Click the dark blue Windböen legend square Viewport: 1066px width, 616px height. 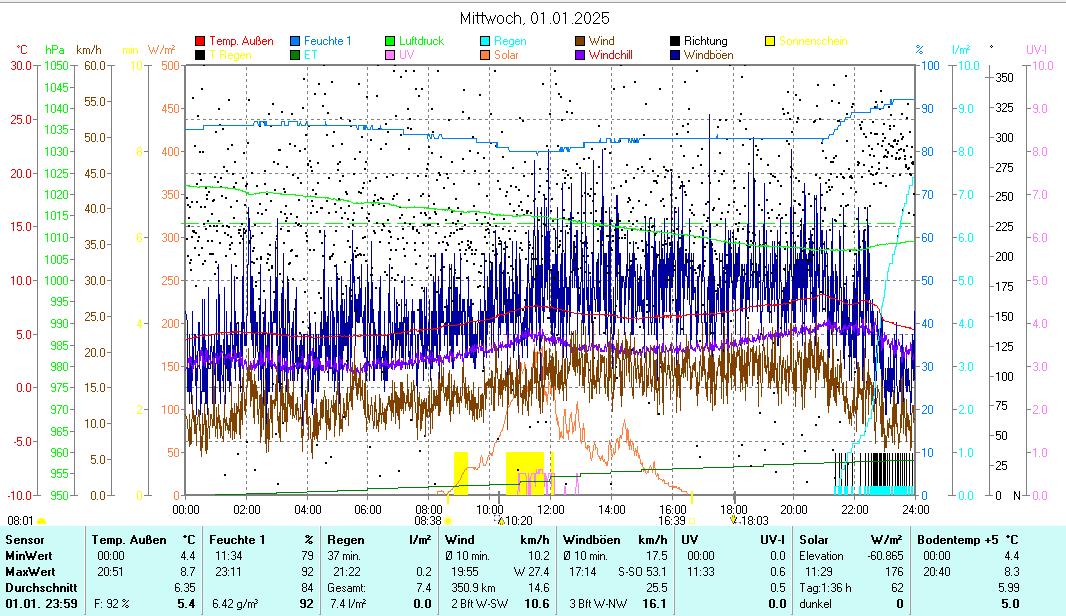(675, 55)
